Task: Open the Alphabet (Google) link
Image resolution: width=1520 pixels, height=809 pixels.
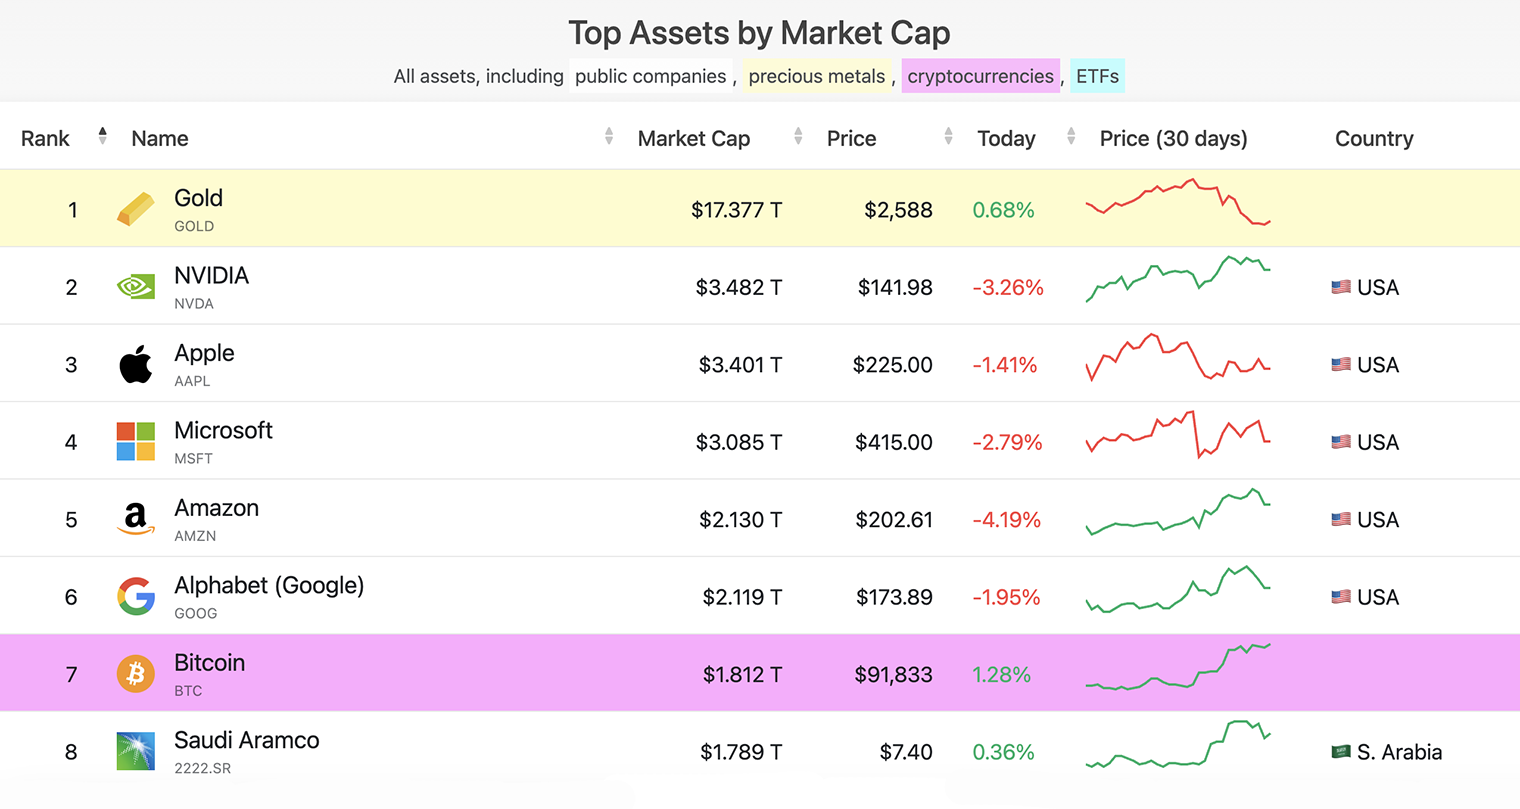Action: point(269,585)
